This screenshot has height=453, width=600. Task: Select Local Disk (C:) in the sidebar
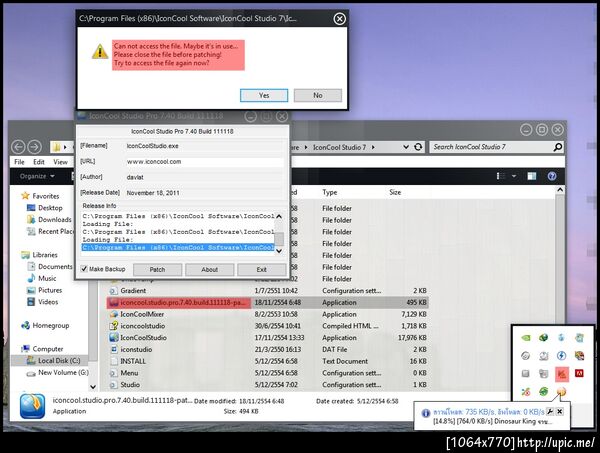53,361
